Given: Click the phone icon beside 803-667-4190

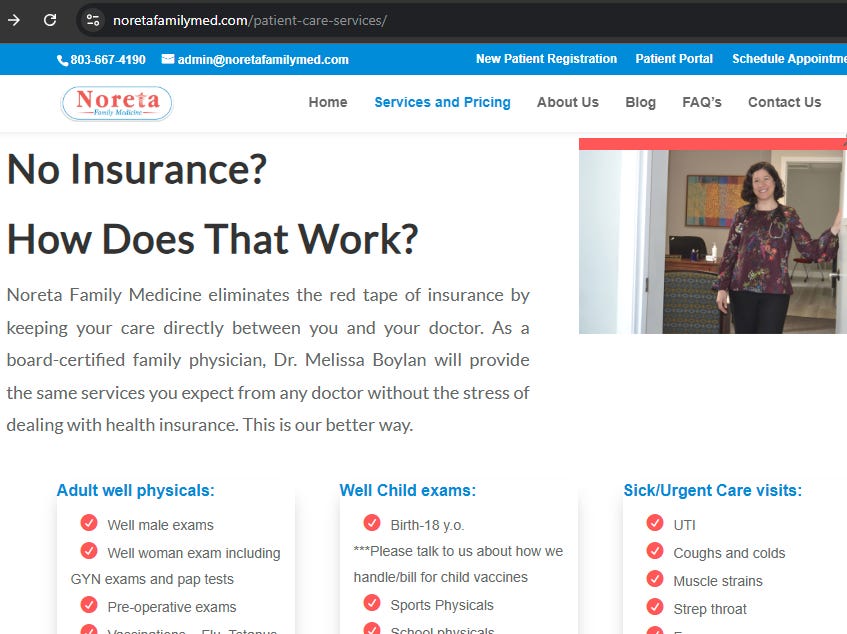Looking at the screenshot, I should coord(62,60).
